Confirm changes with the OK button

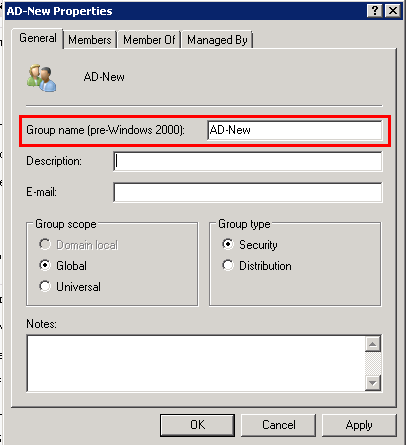pyautogui.click(x=197, y=425)
